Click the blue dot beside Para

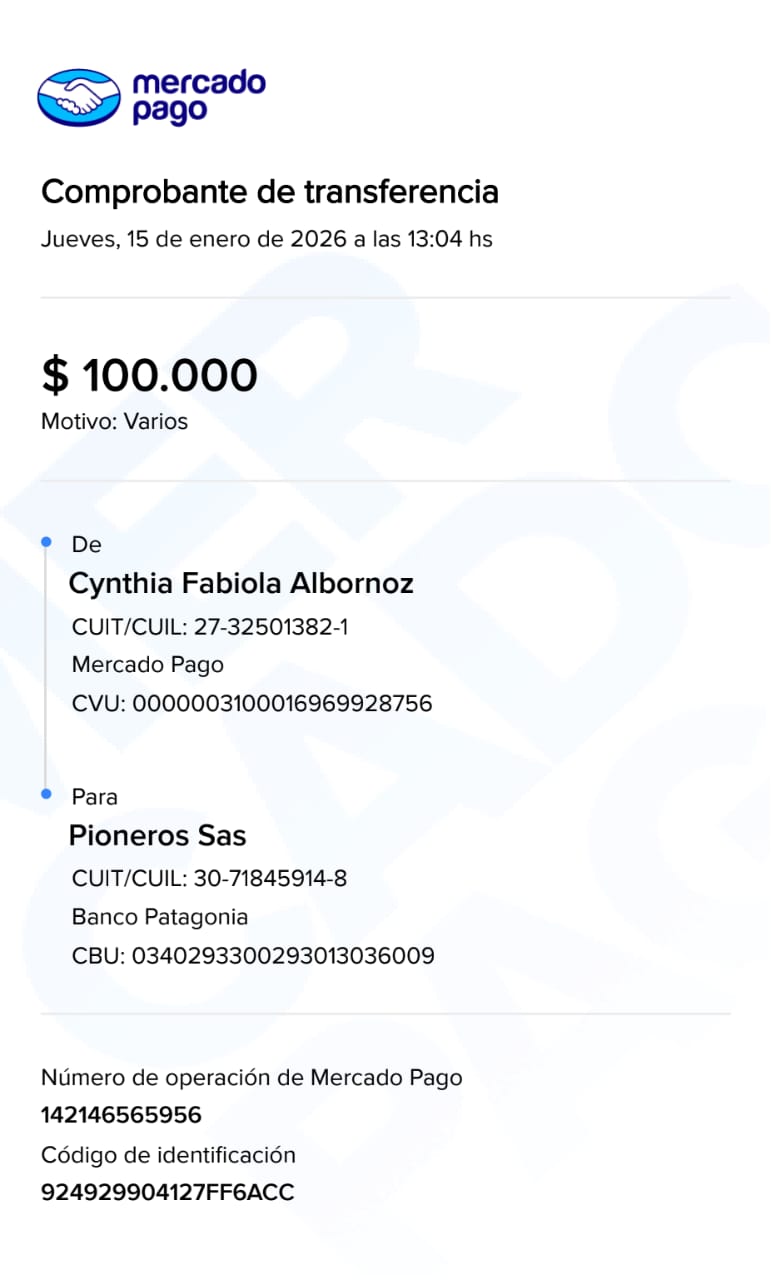coord(46,794)
